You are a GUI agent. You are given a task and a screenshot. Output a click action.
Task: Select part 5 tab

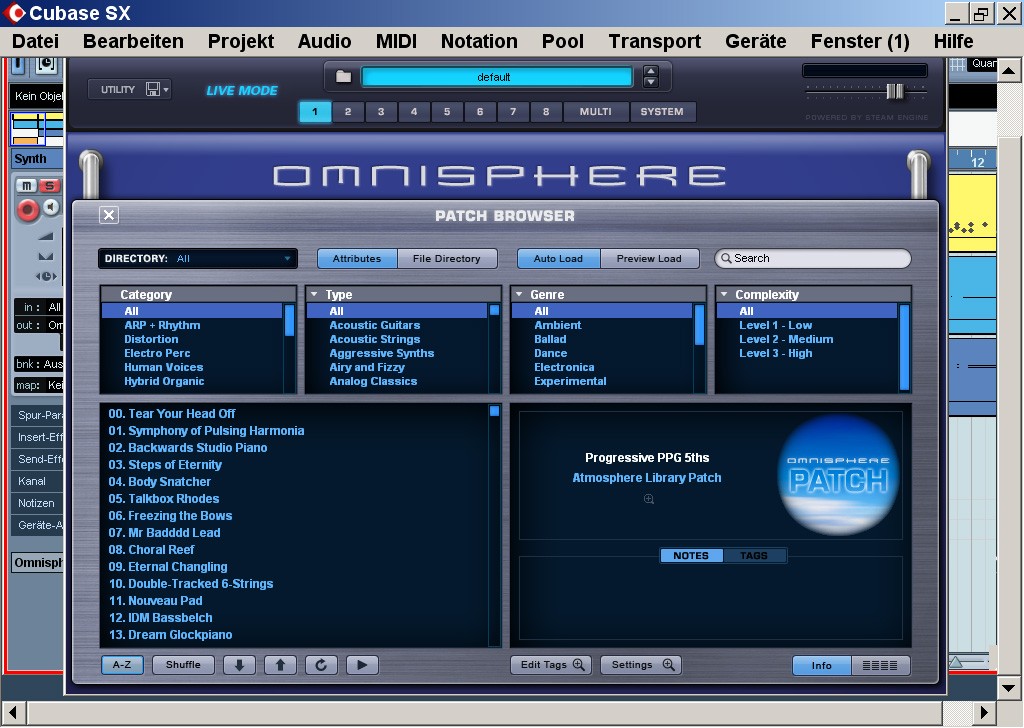(447, 112)
